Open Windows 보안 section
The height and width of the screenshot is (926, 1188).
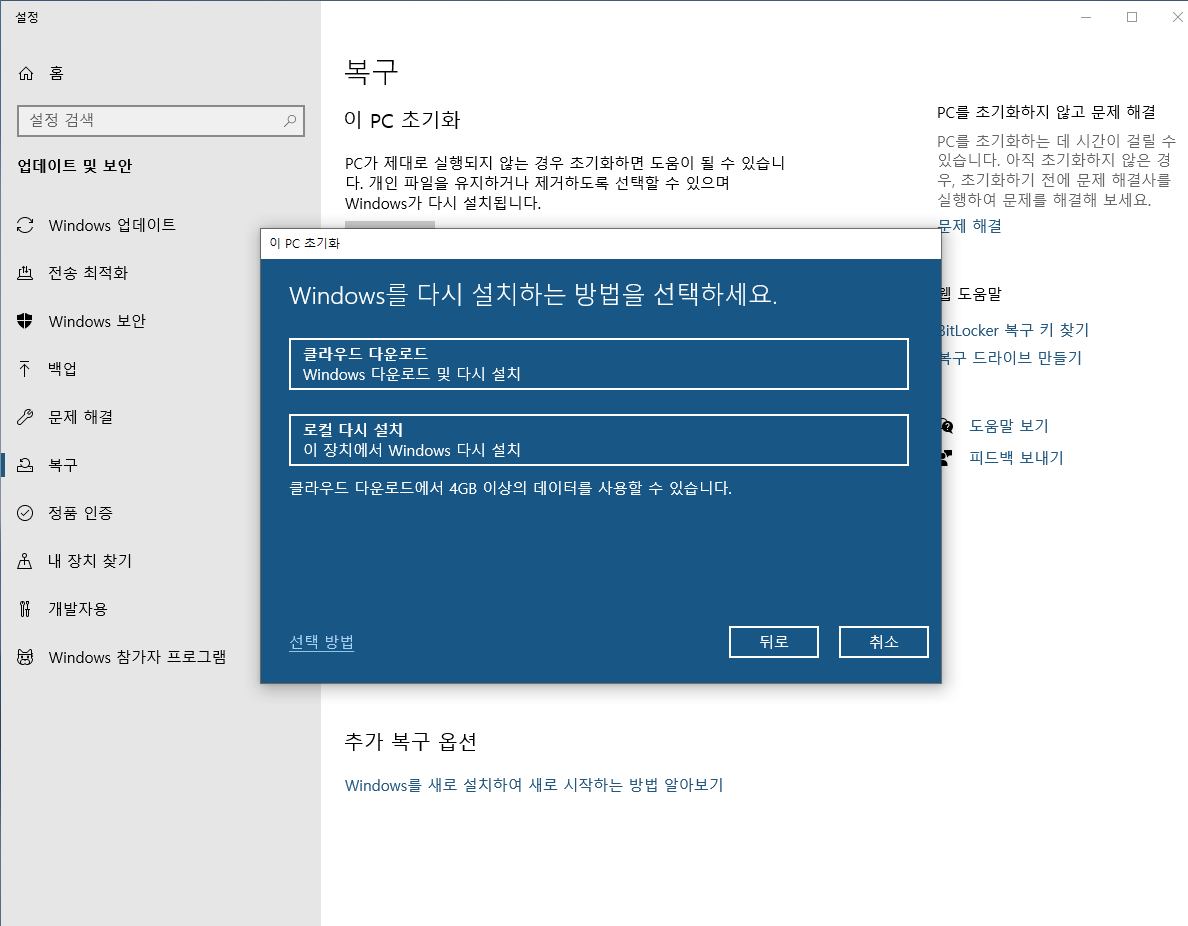97,321
